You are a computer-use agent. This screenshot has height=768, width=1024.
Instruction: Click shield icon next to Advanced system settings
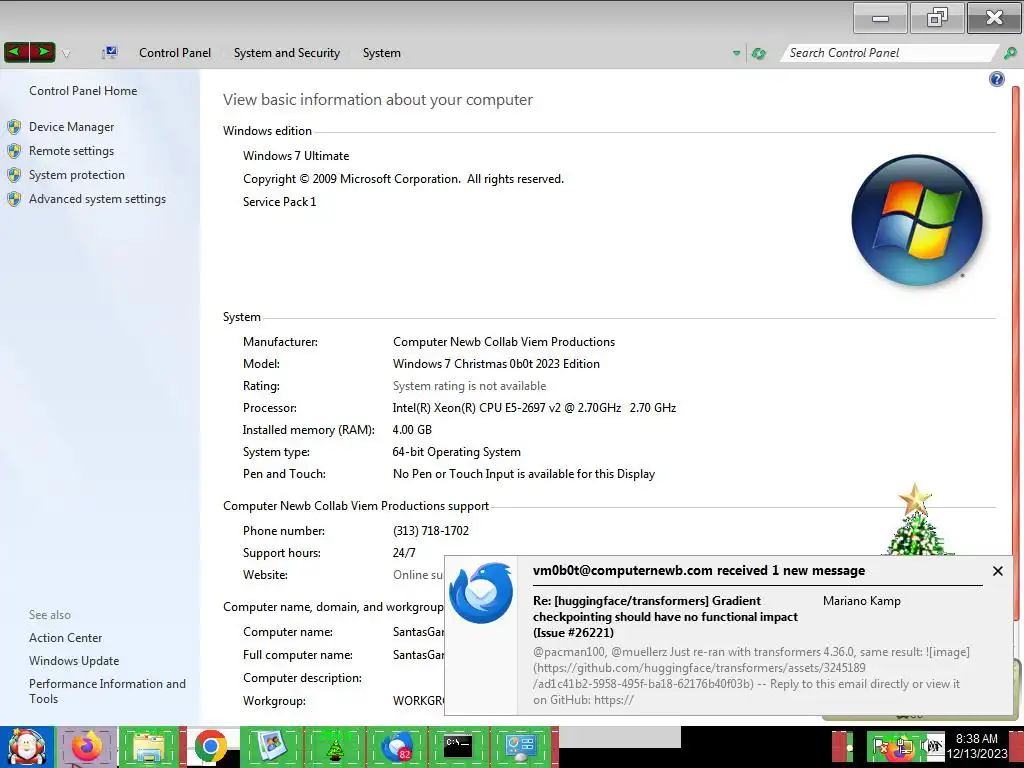[x=14, y=199]
